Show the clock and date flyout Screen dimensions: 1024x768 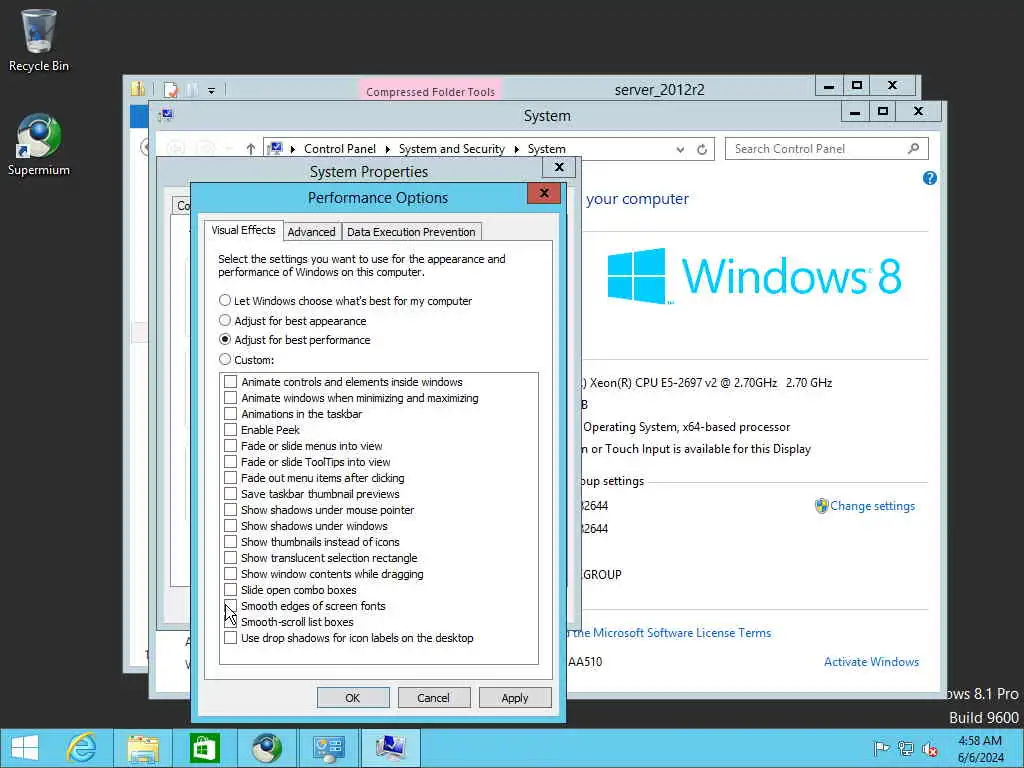(x=980, y=749)
